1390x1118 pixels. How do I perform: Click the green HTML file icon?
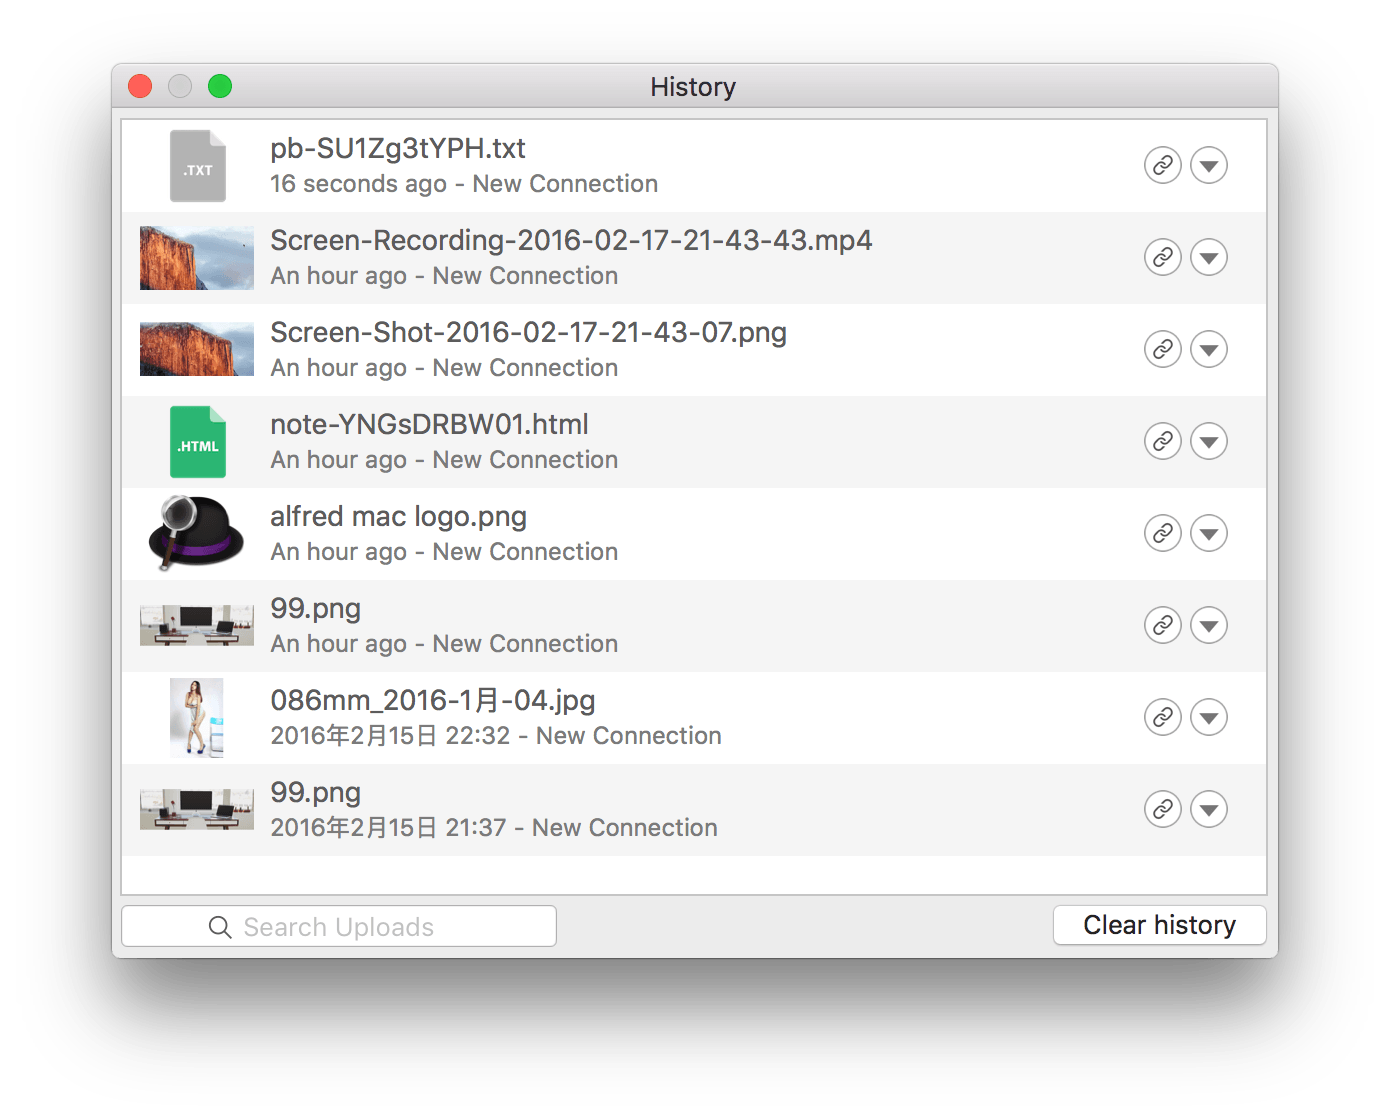click(x=197, y=442)
